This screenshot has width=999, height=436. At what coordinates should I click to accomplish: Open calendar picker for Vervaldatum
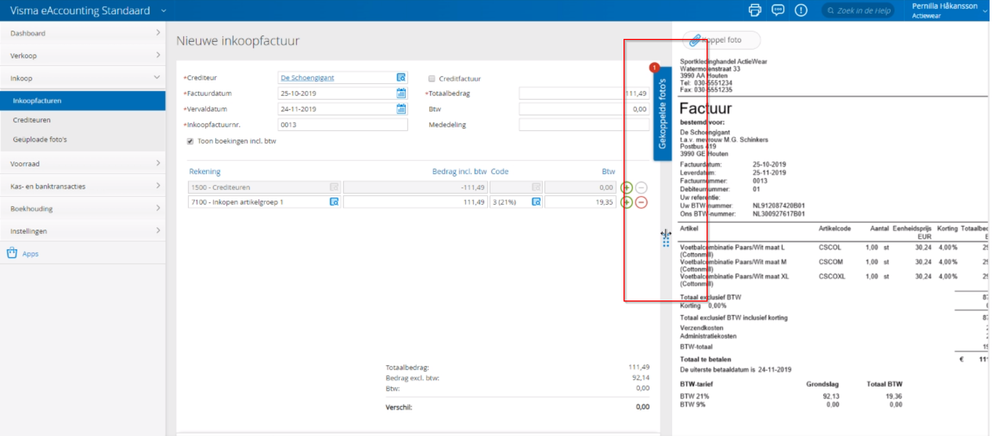point(401,108)
